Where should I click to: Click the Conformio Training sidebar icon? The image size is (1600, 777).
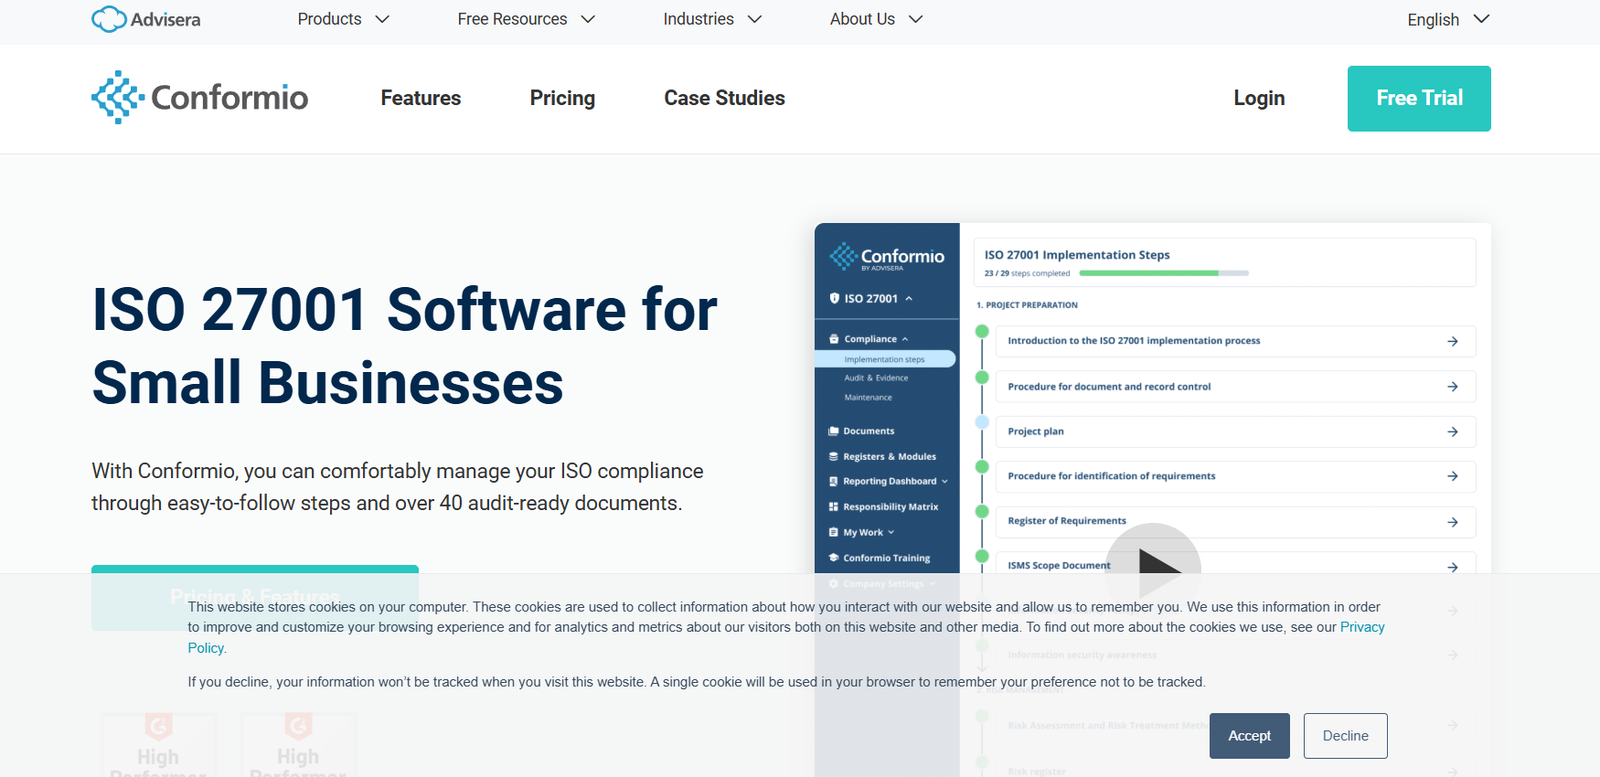tap(833, 558)
